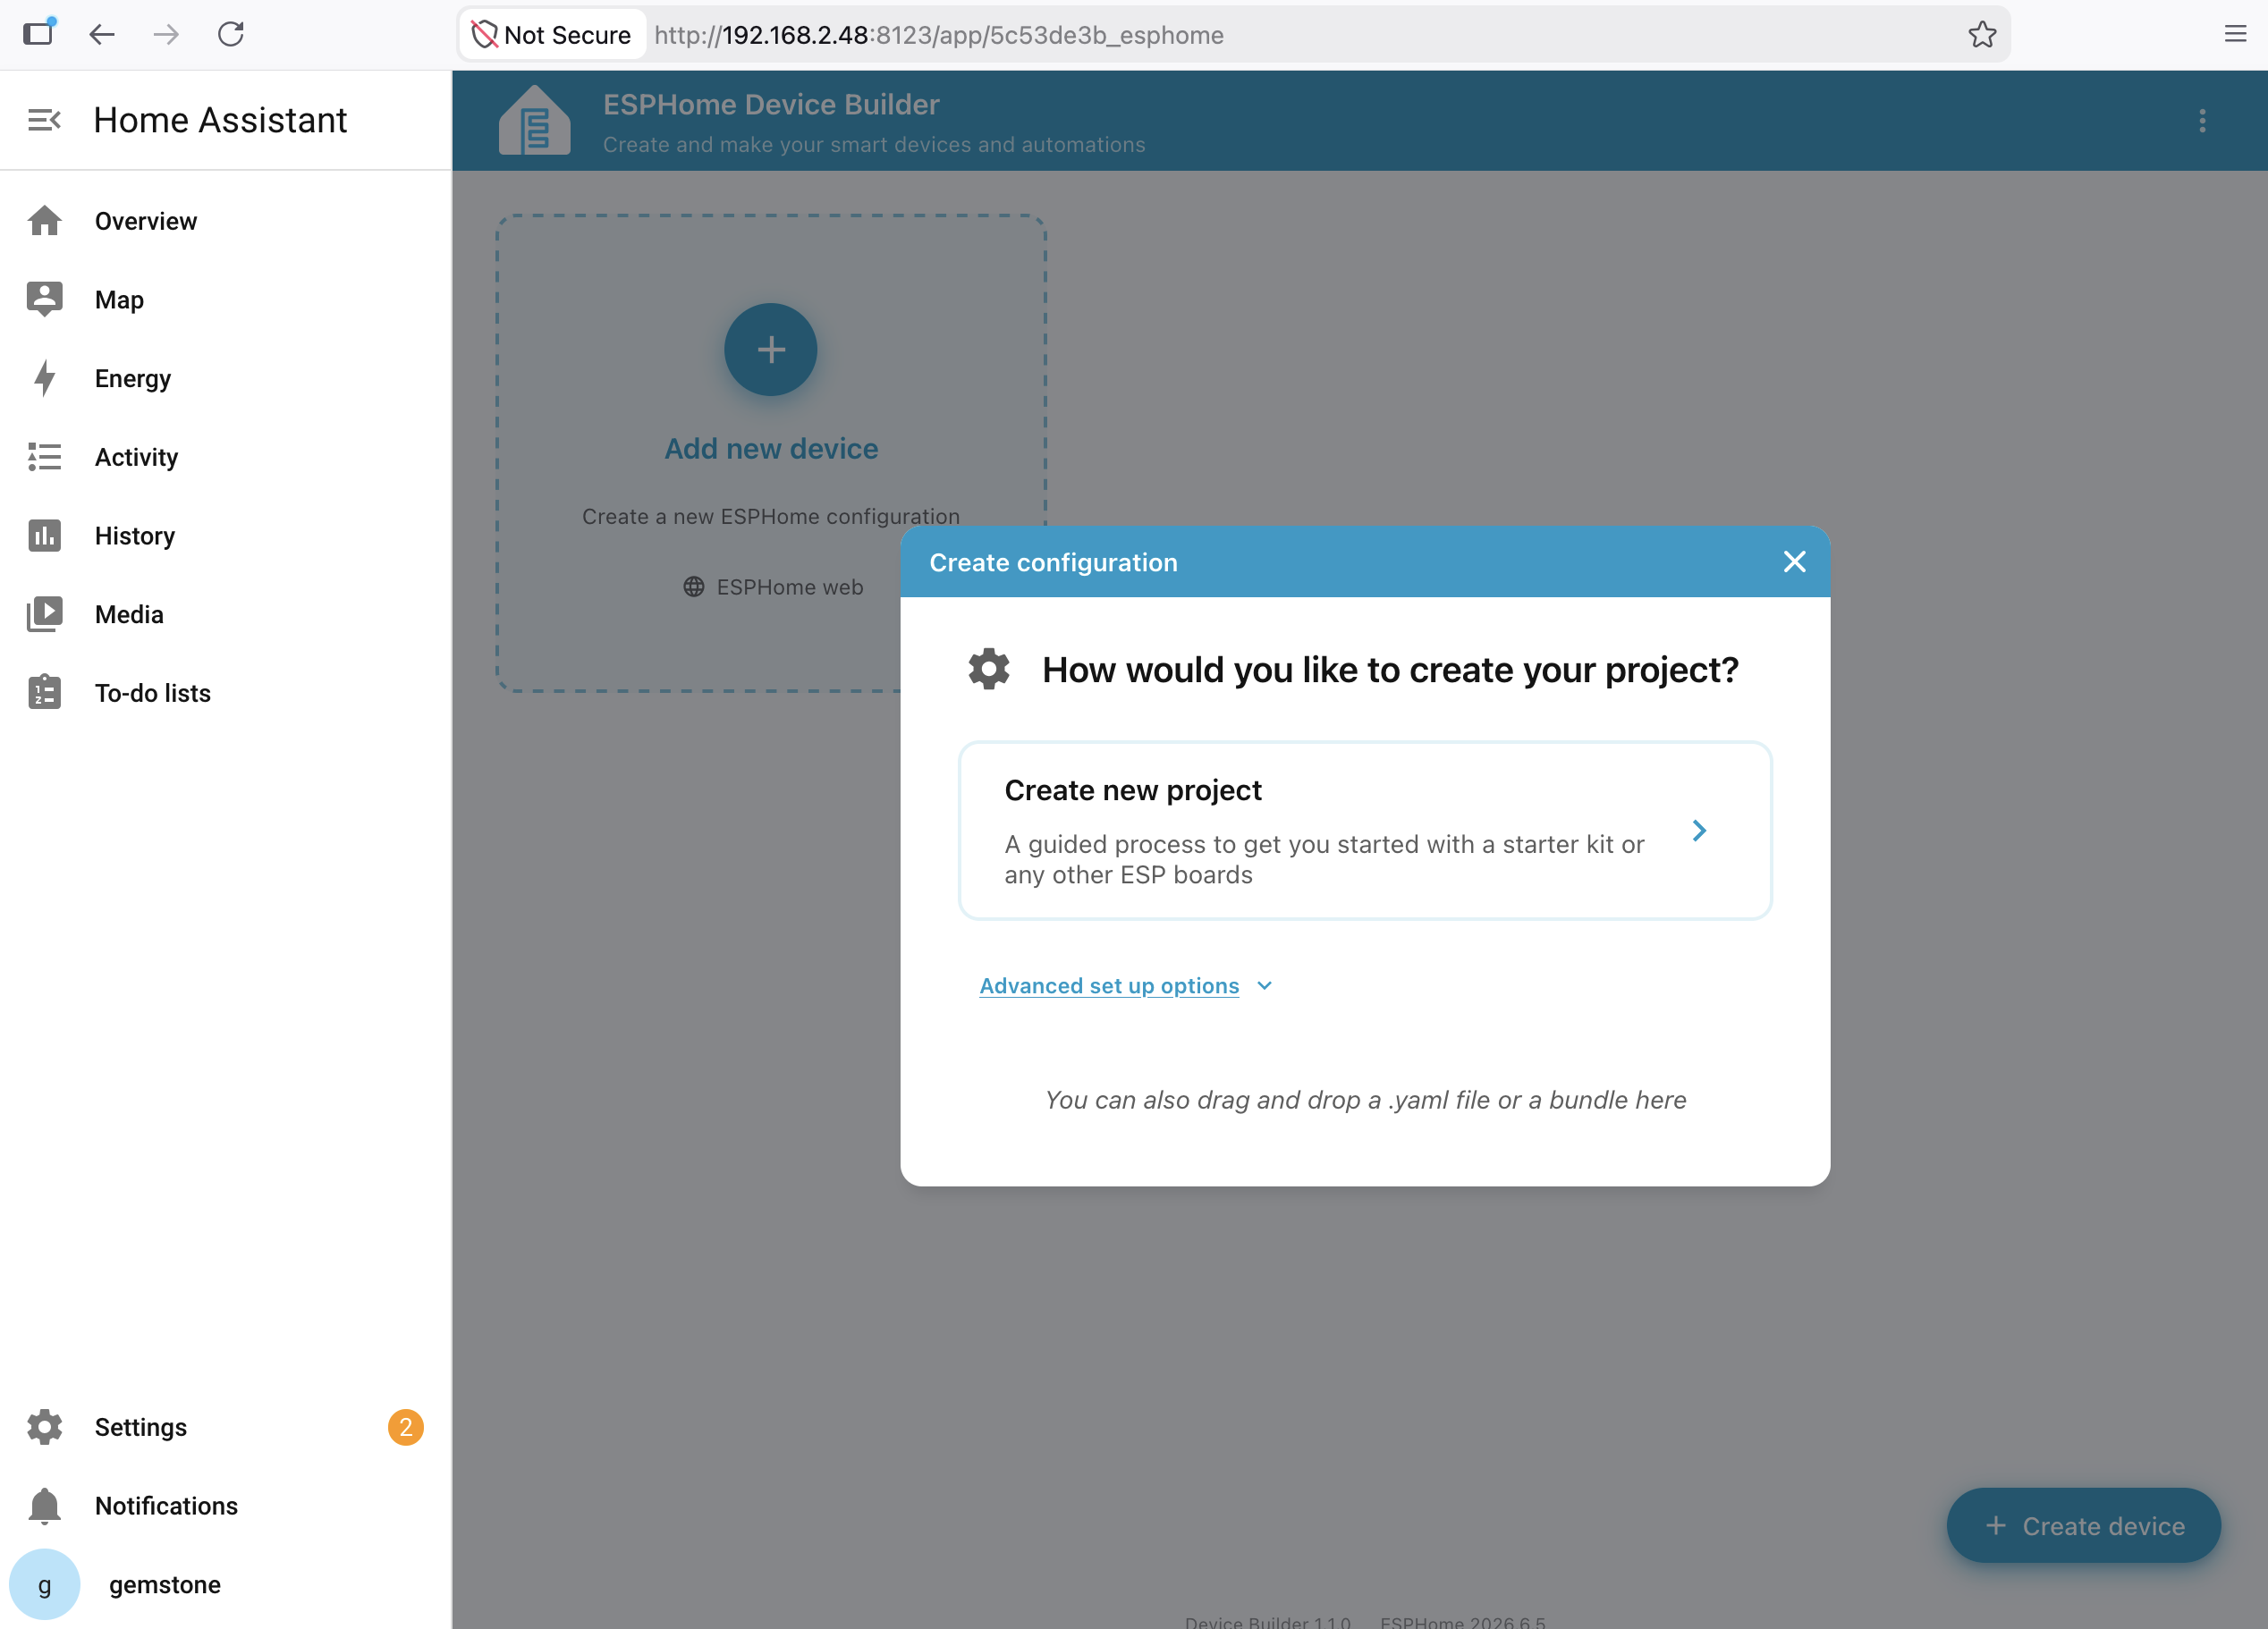
Task: Open the Activity menu item
Action: pos(226,457)
